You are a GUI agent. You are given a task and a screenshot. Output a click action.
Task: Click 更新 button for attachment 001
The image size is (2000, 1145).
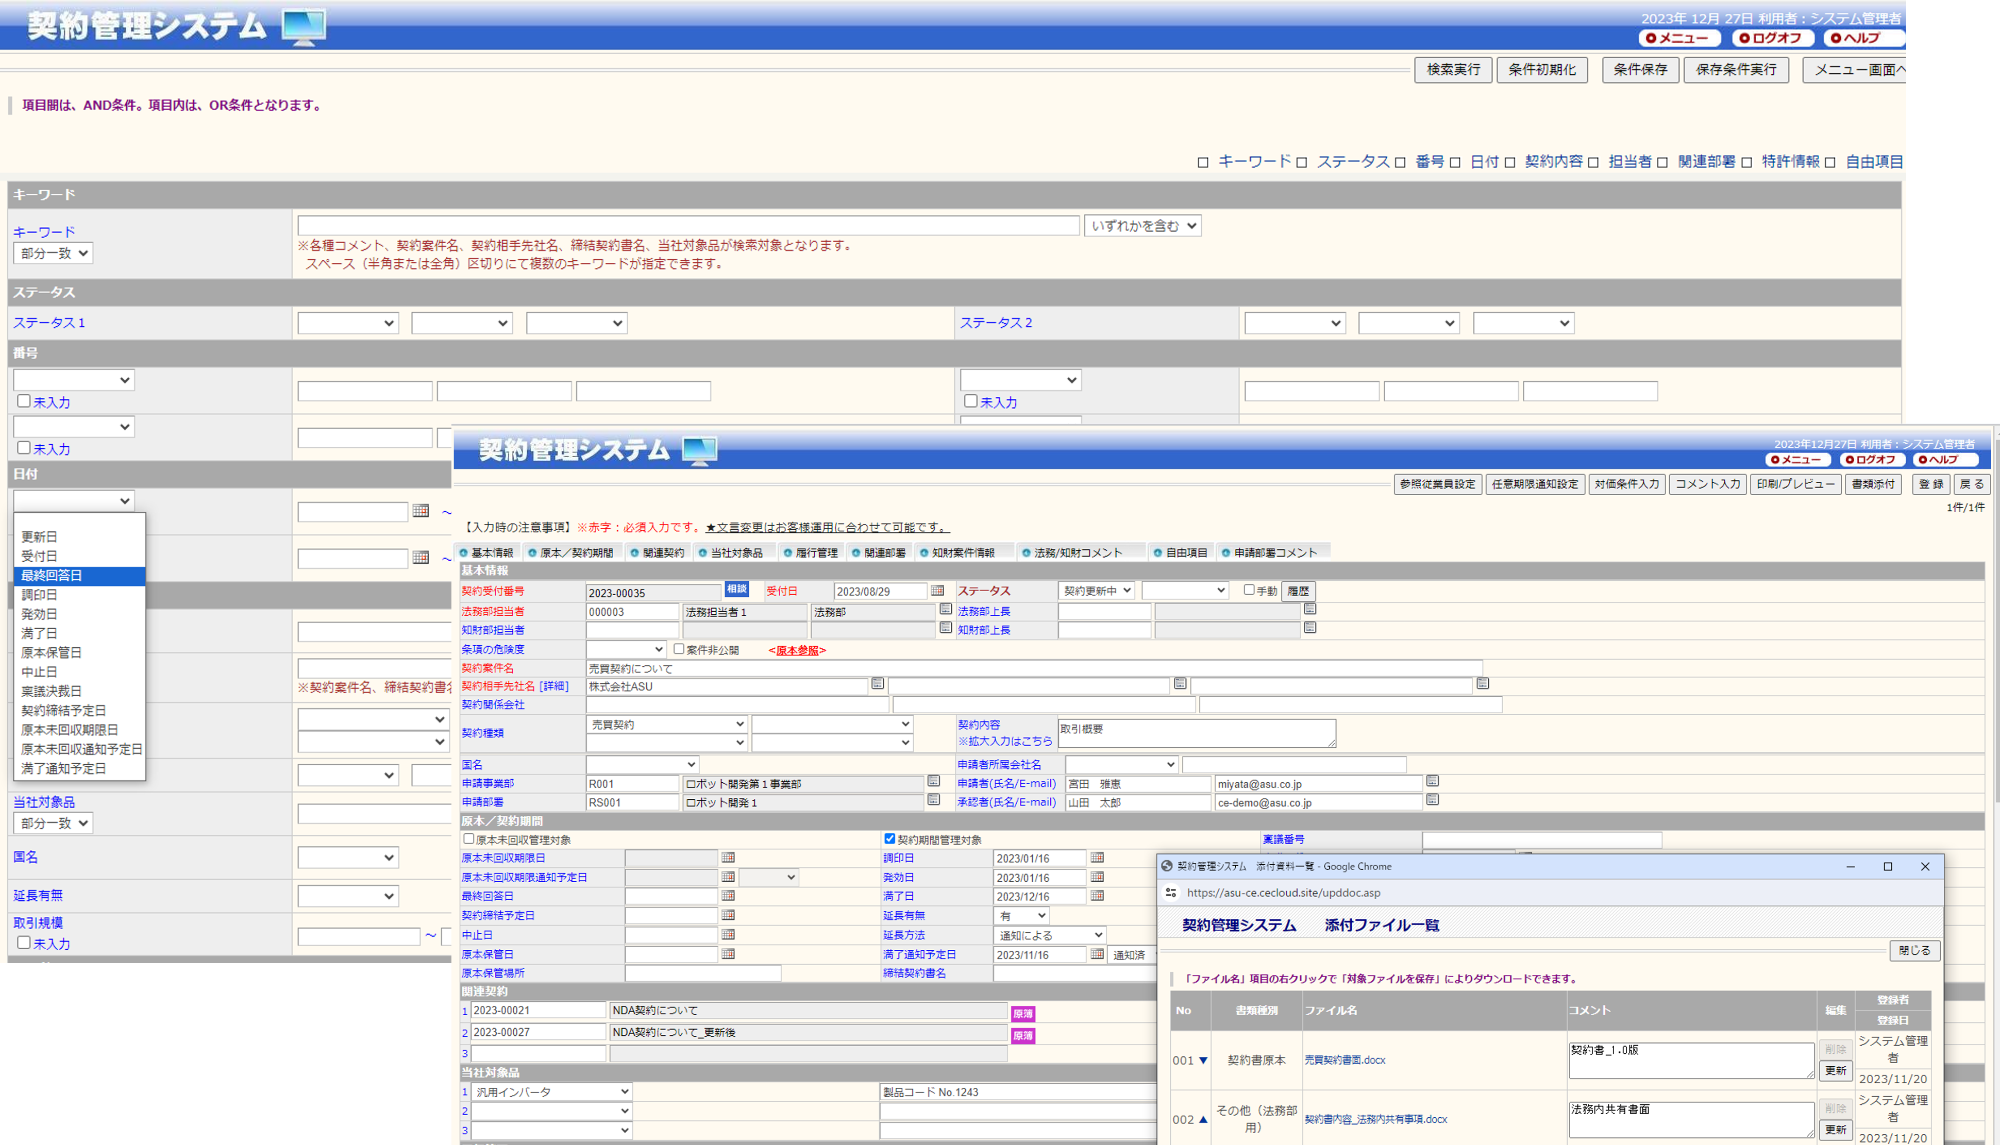(1835, 1071)
